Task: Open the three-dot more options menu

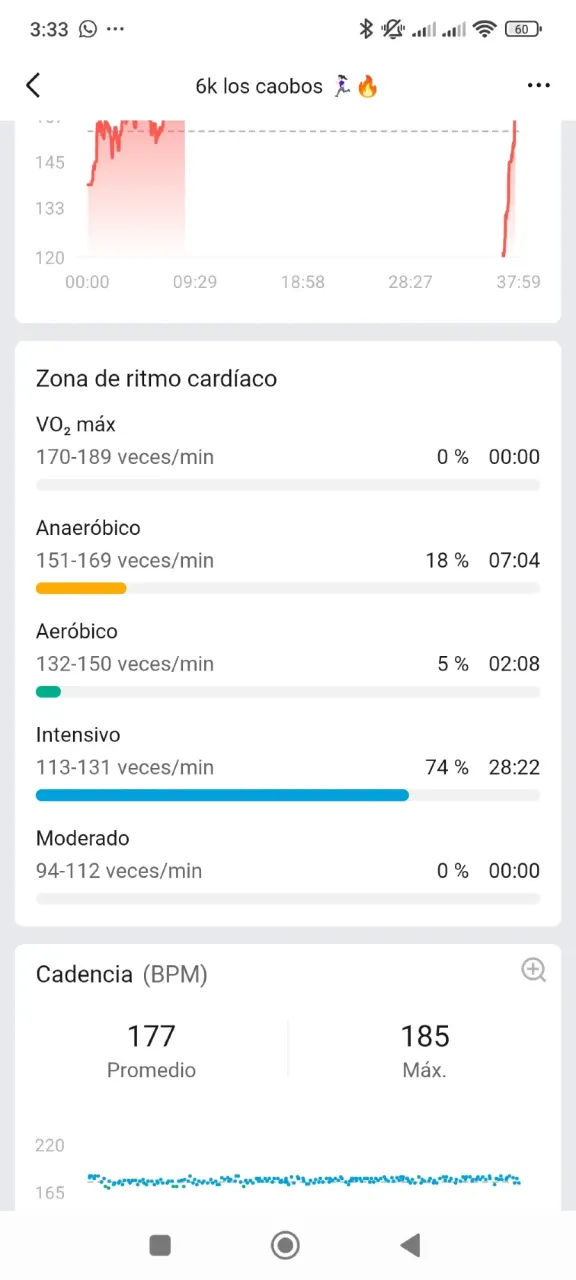Action: [x=539, y=86]
